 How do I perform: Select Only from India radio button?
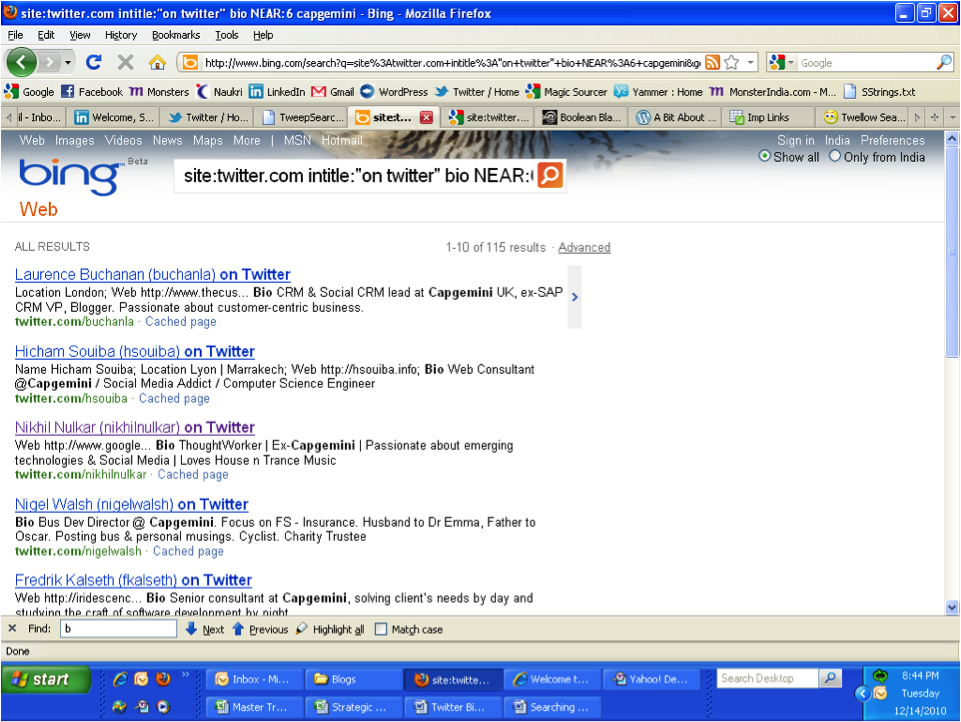pyautogui.click(x=835, y=156)
